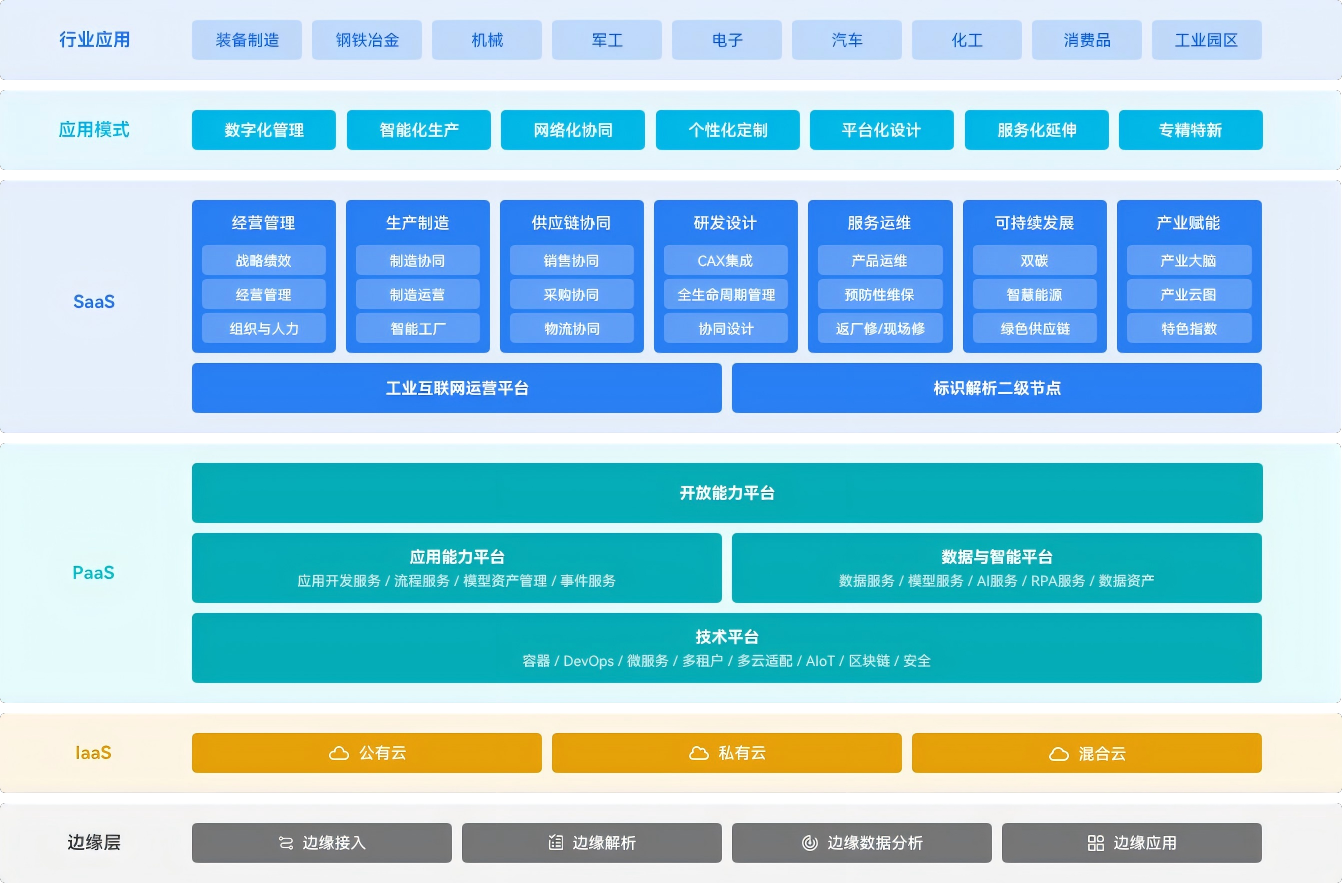1342x883 pixels.
Task: Open the 制造运营 item
Action: (x=418, y=295)
